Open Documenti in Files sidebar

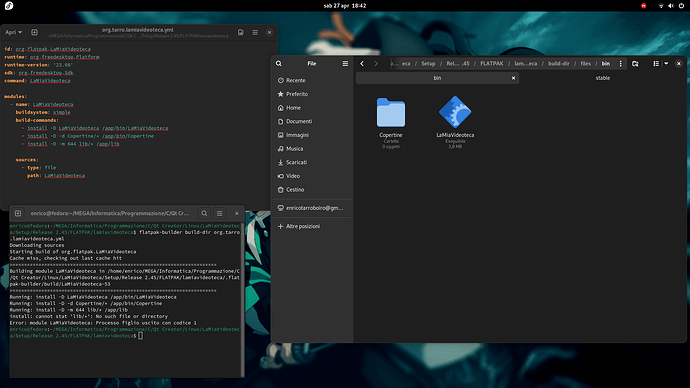312,121
